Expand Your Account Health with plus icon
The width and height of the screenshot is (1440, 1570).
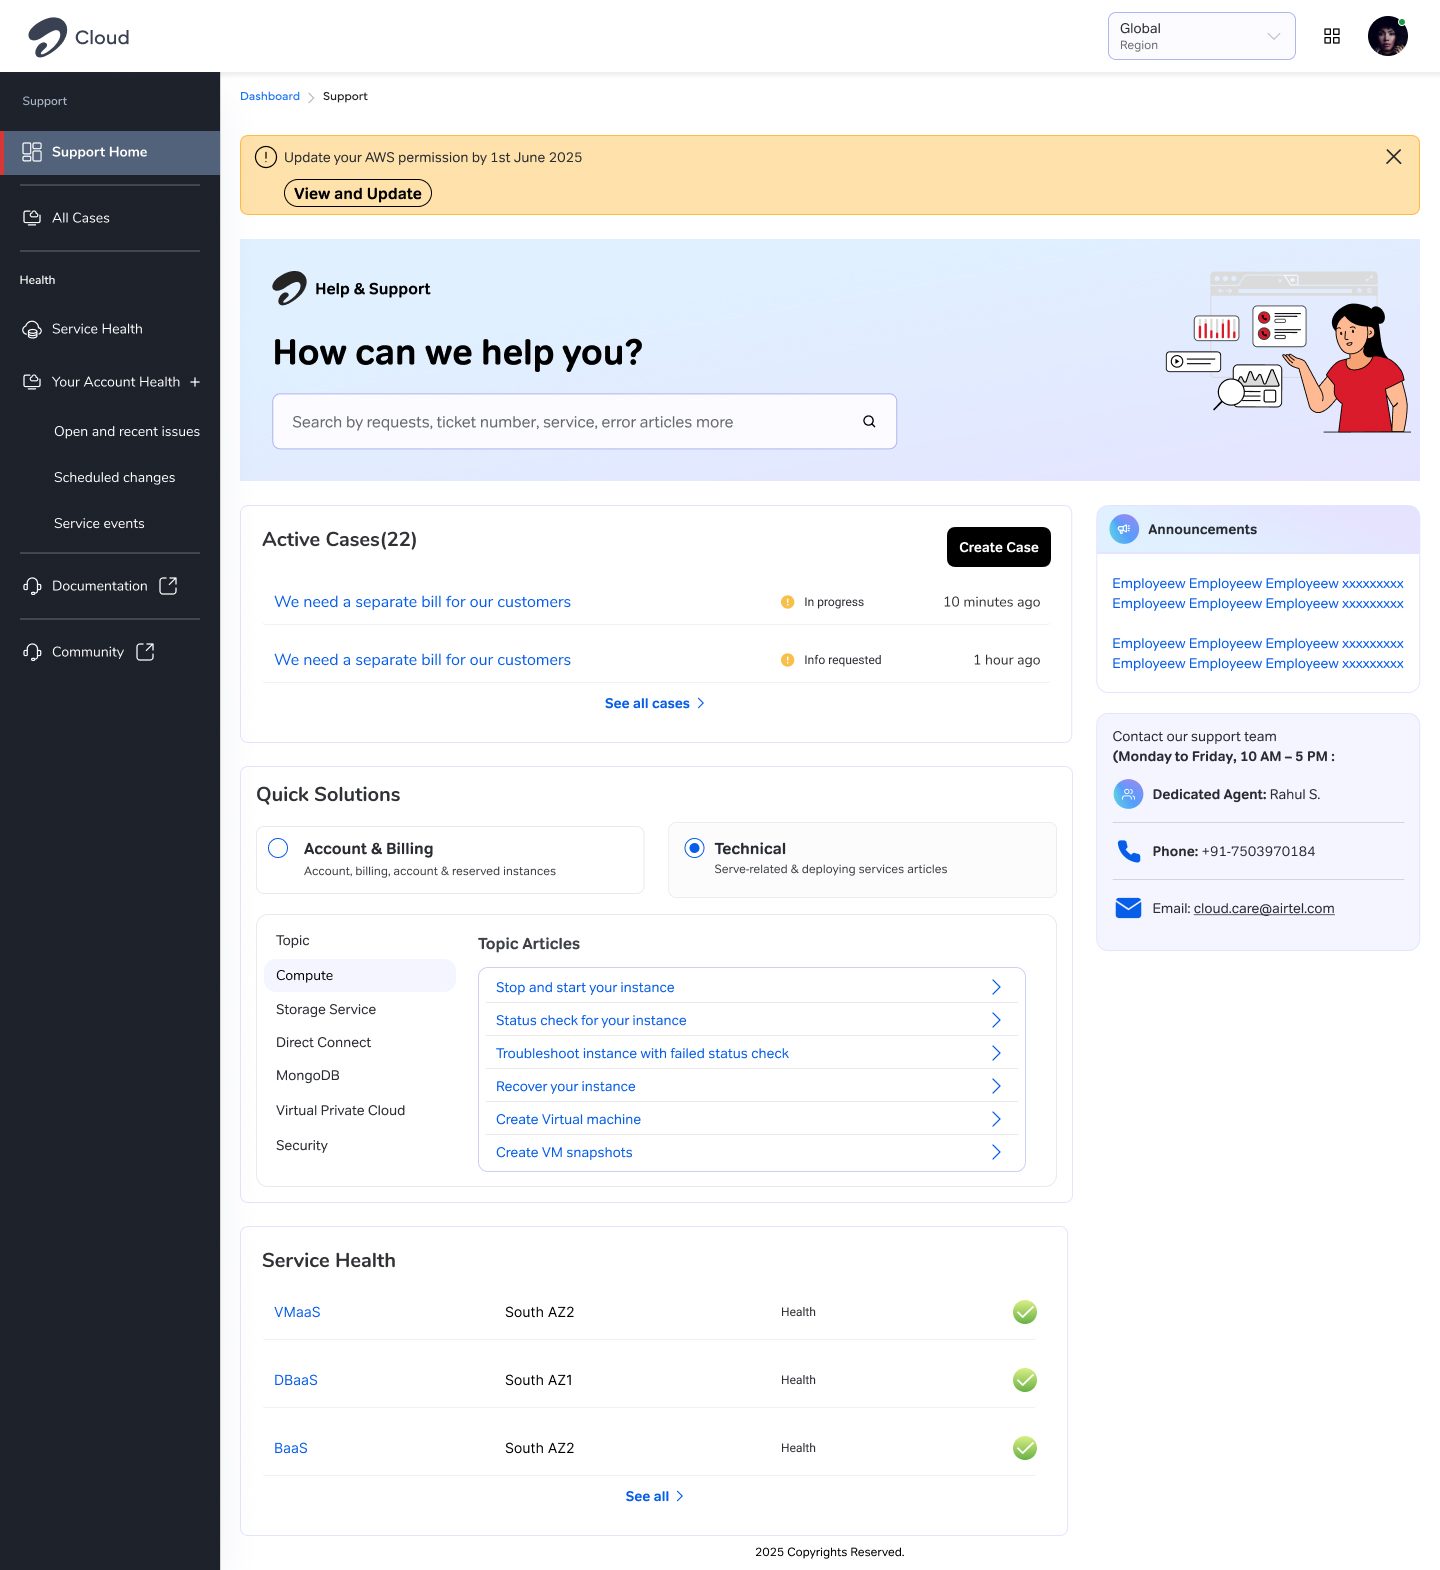[x=195, y=382]
